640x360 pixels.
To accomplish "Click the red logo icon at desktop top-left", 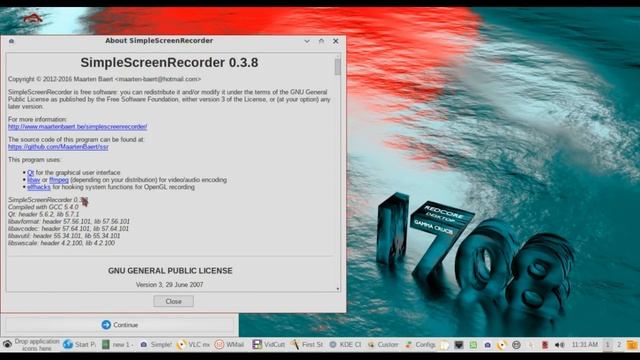I will [x=33, y=18].
